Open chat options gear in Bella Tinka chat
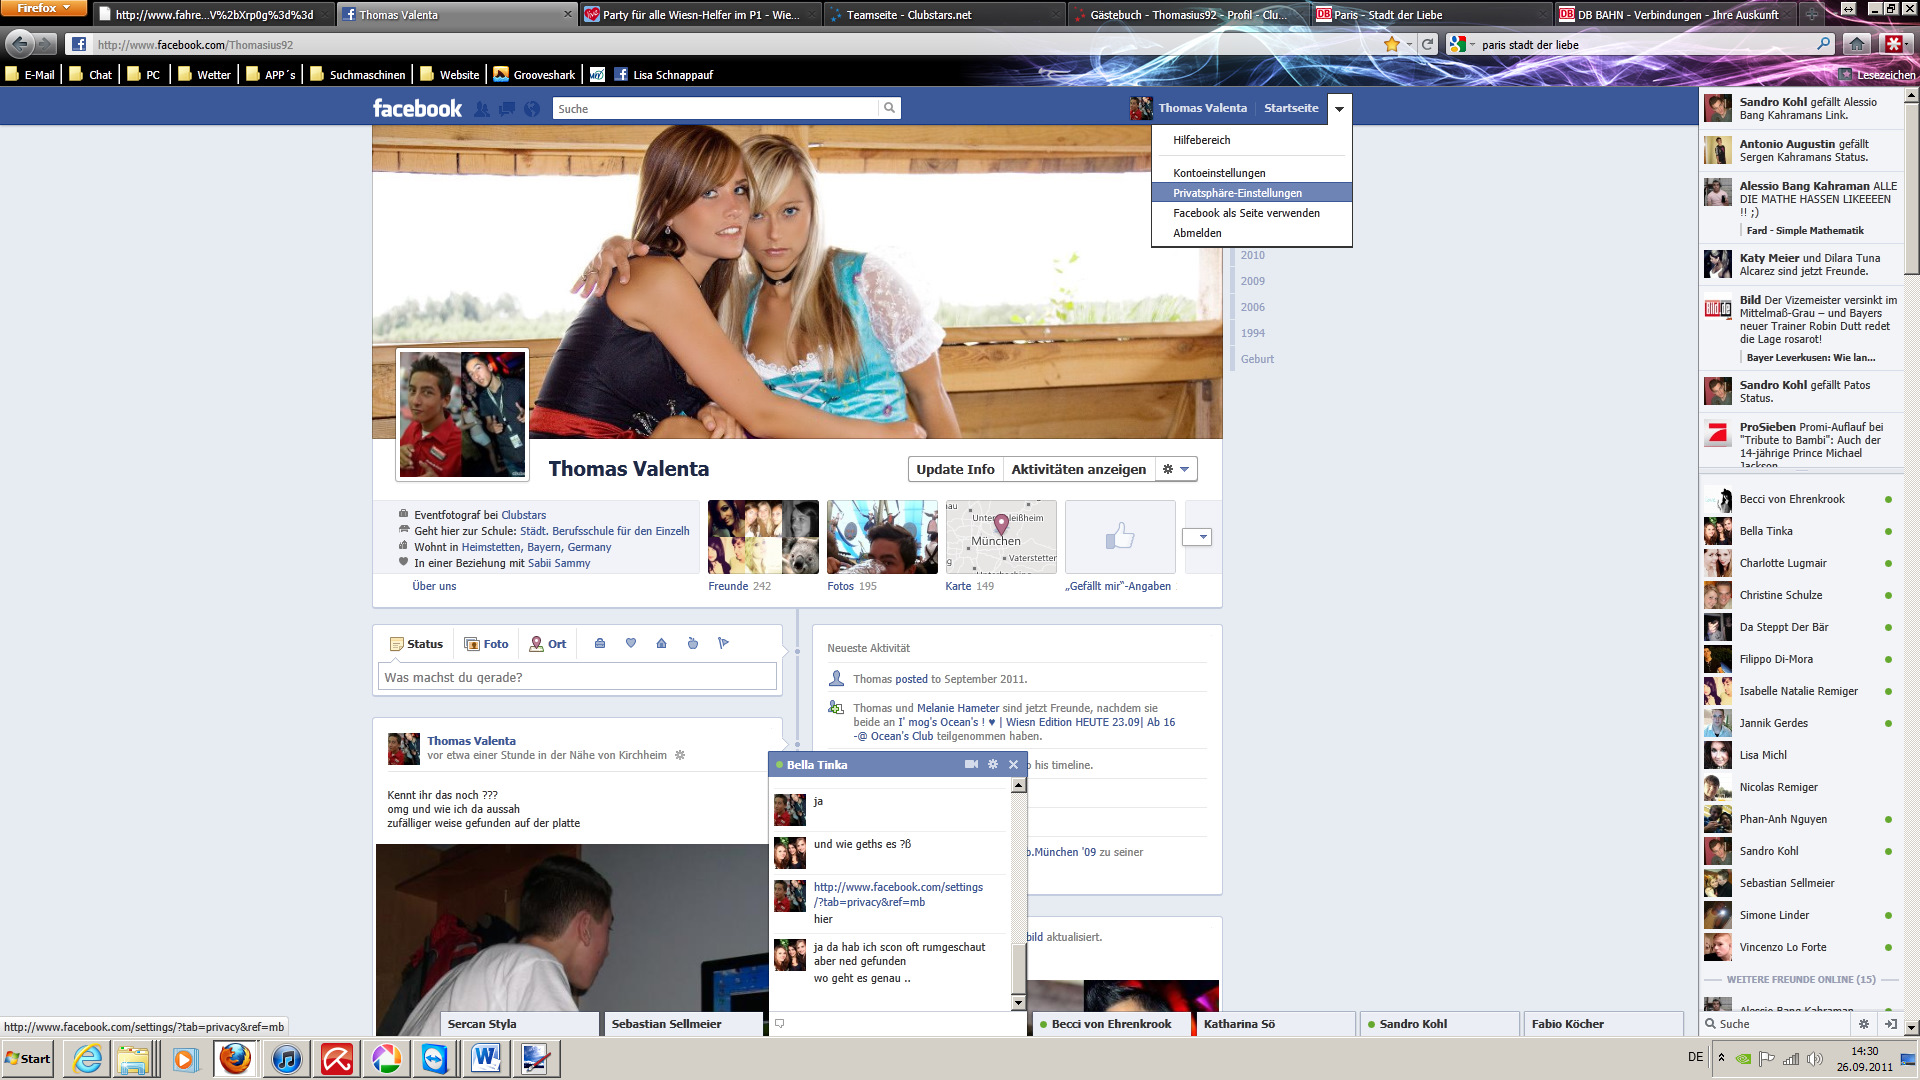The width and height of the screenshot is (1920, 1080). click(993, 764)
